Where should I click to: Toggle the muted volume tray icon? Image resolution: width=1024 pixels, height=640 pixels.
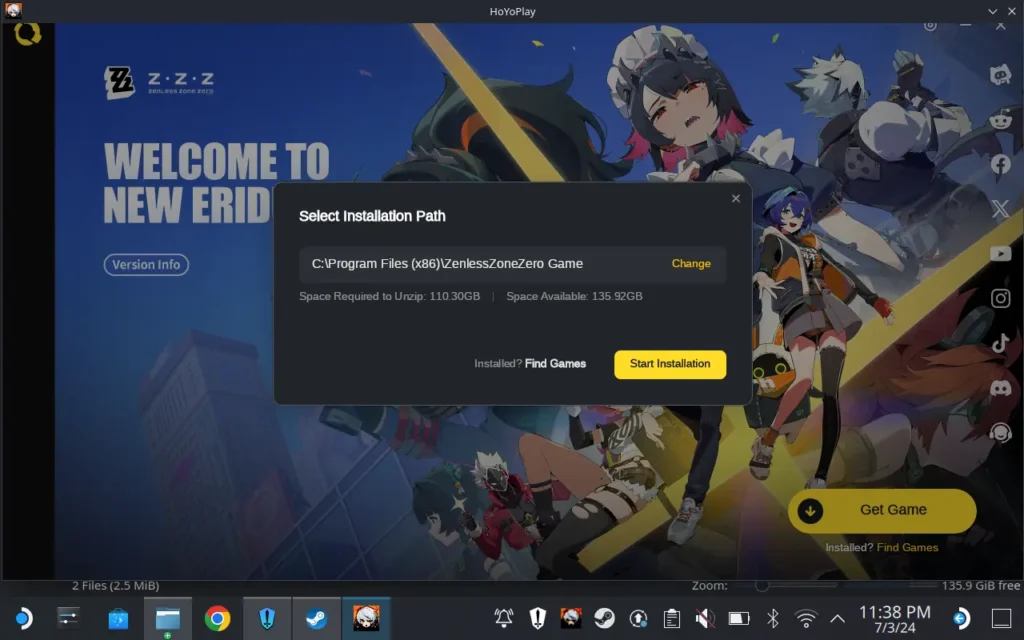tap(705, 618)
